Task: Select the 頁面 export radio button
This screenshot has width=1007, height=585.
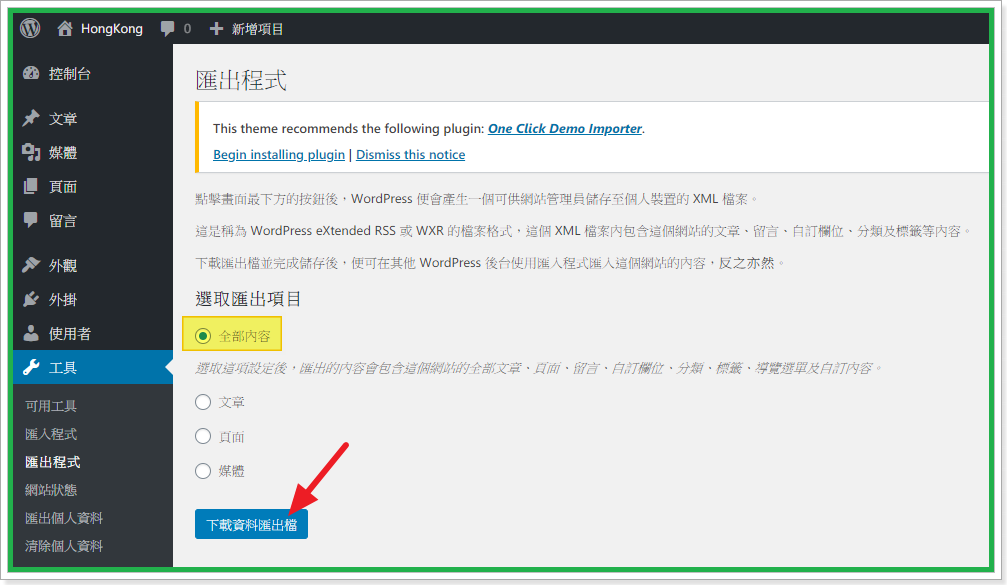Action: point(203,437)
